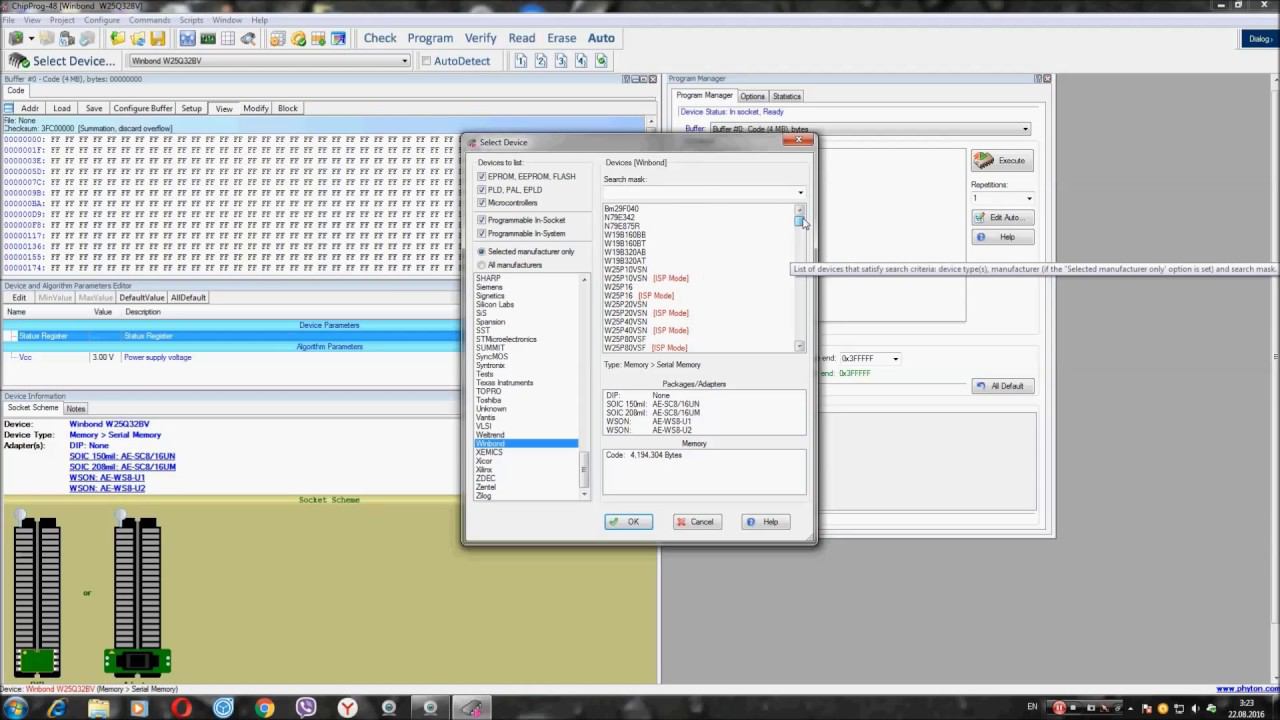
Task: Click OK in Select Device dialog
Action: [629, 522]
